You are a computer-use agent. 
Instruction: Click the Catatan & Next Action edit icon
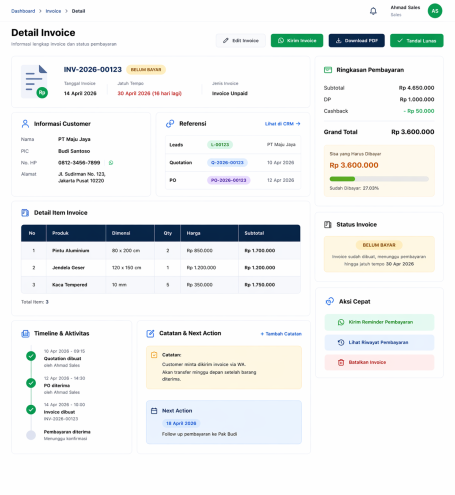150,333
